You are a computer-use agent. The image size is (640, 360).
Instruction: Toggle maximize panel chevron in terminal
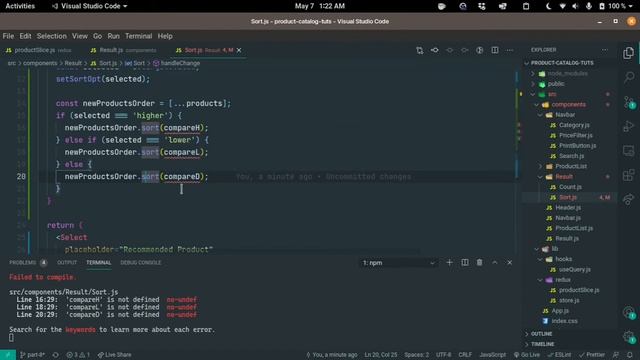495,262
